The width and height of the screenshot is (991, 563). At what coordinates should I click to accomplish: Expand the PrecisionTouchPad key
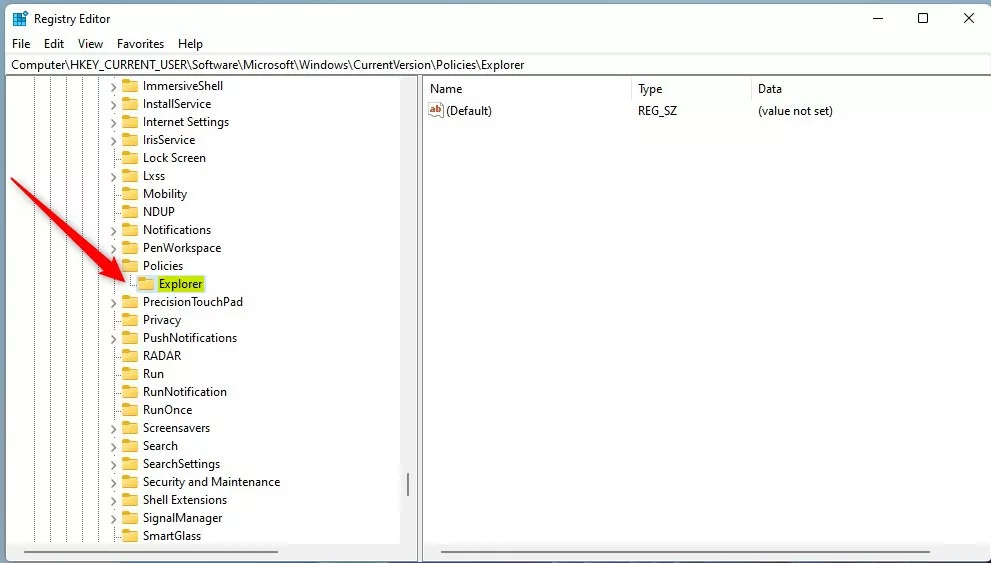point(113,303)
